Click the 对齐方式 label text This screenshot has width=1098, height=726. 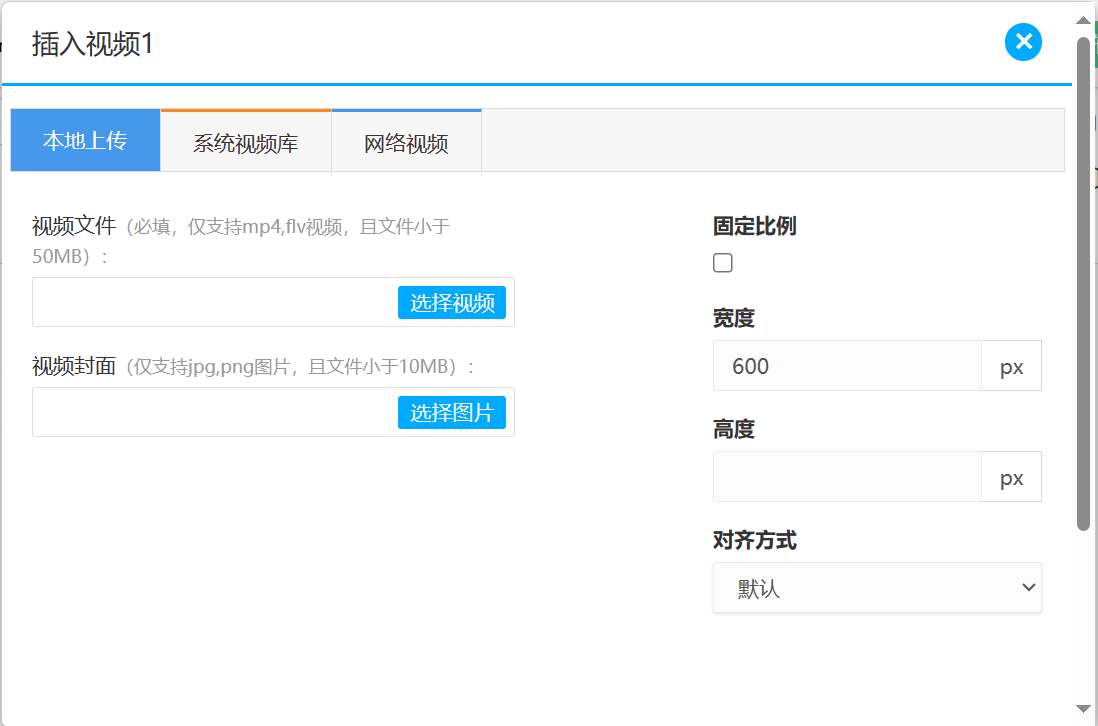pos(754,541)
